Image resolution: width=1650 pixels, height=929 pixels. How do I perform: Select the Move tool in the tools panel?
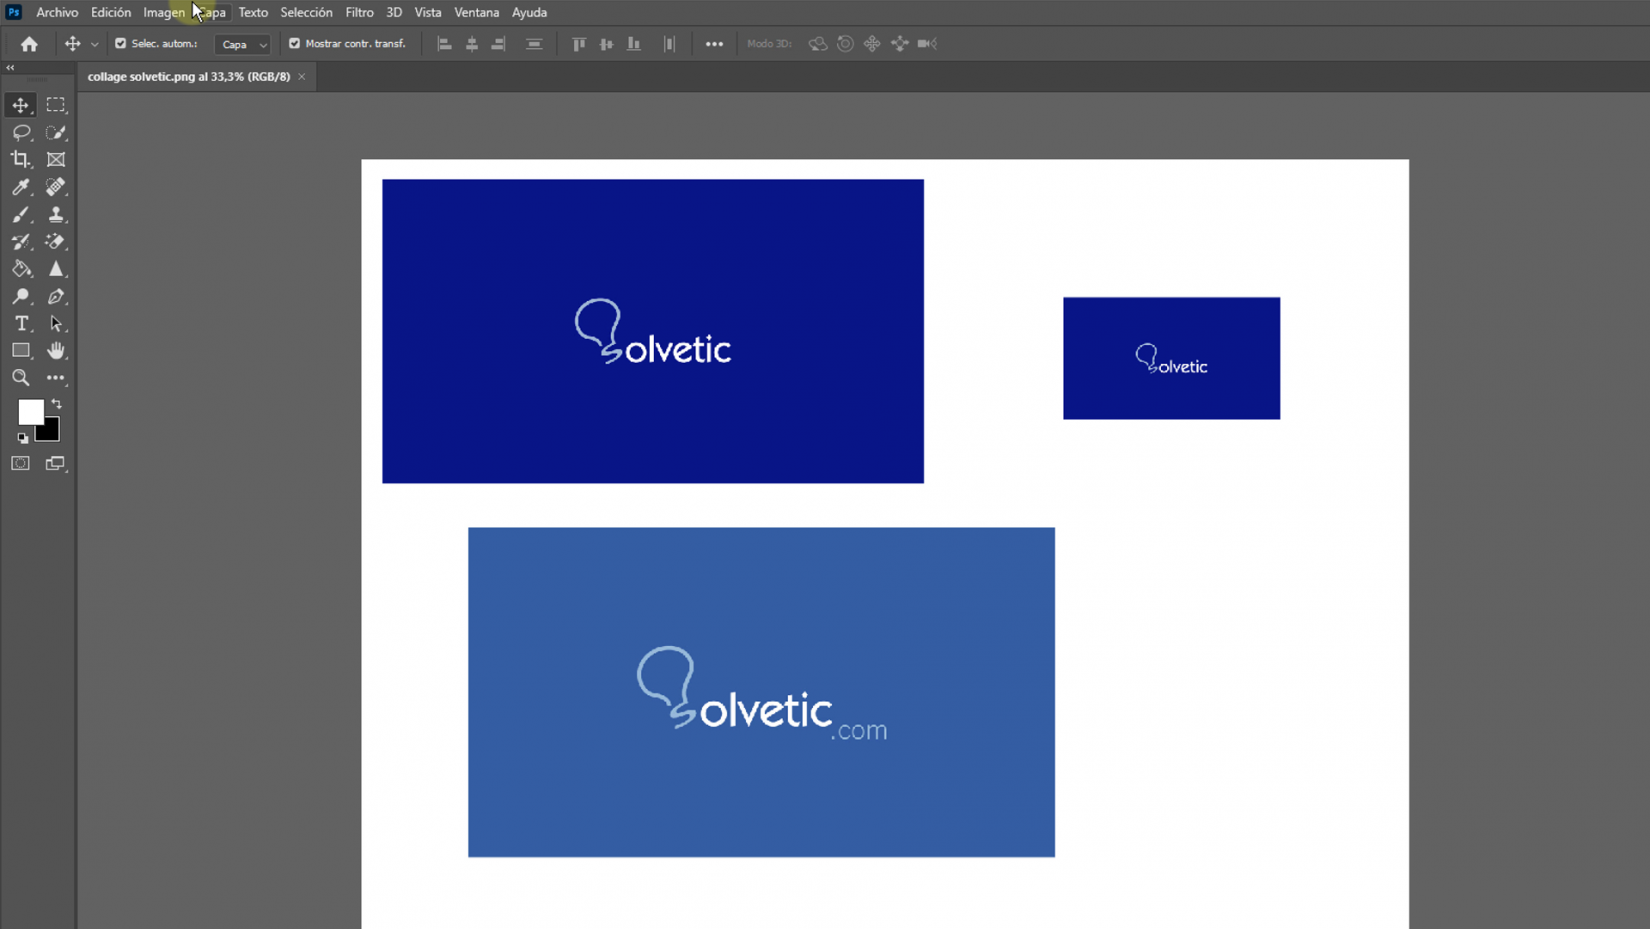pyautogui.click(x=21, y=105)
